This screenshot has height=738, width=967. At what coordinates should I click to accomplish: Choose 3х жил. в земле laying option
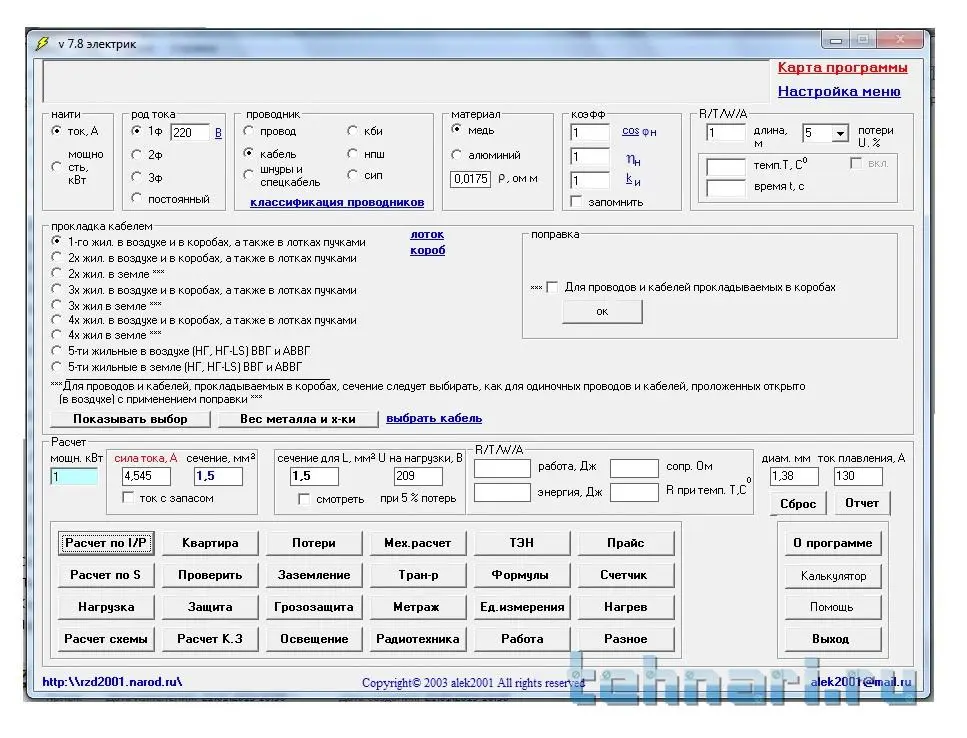point(58,305)
